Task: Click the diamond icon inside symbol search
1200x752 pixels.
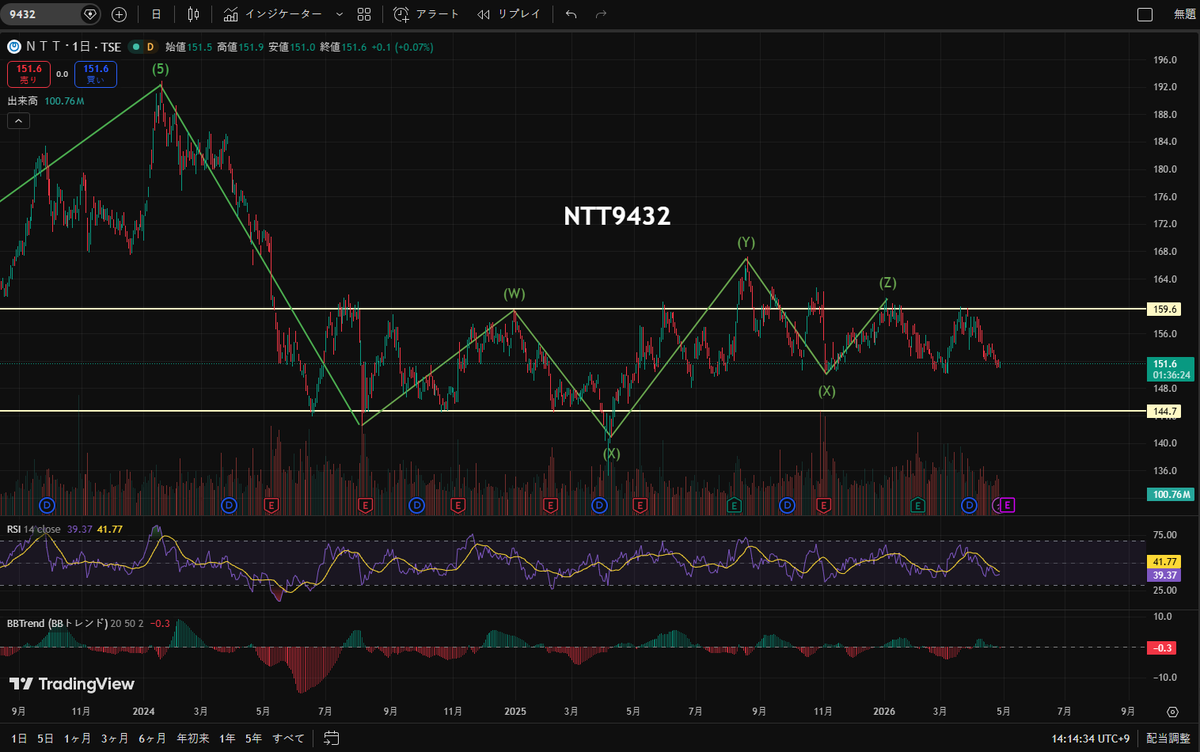Action: tap(90, 14)
